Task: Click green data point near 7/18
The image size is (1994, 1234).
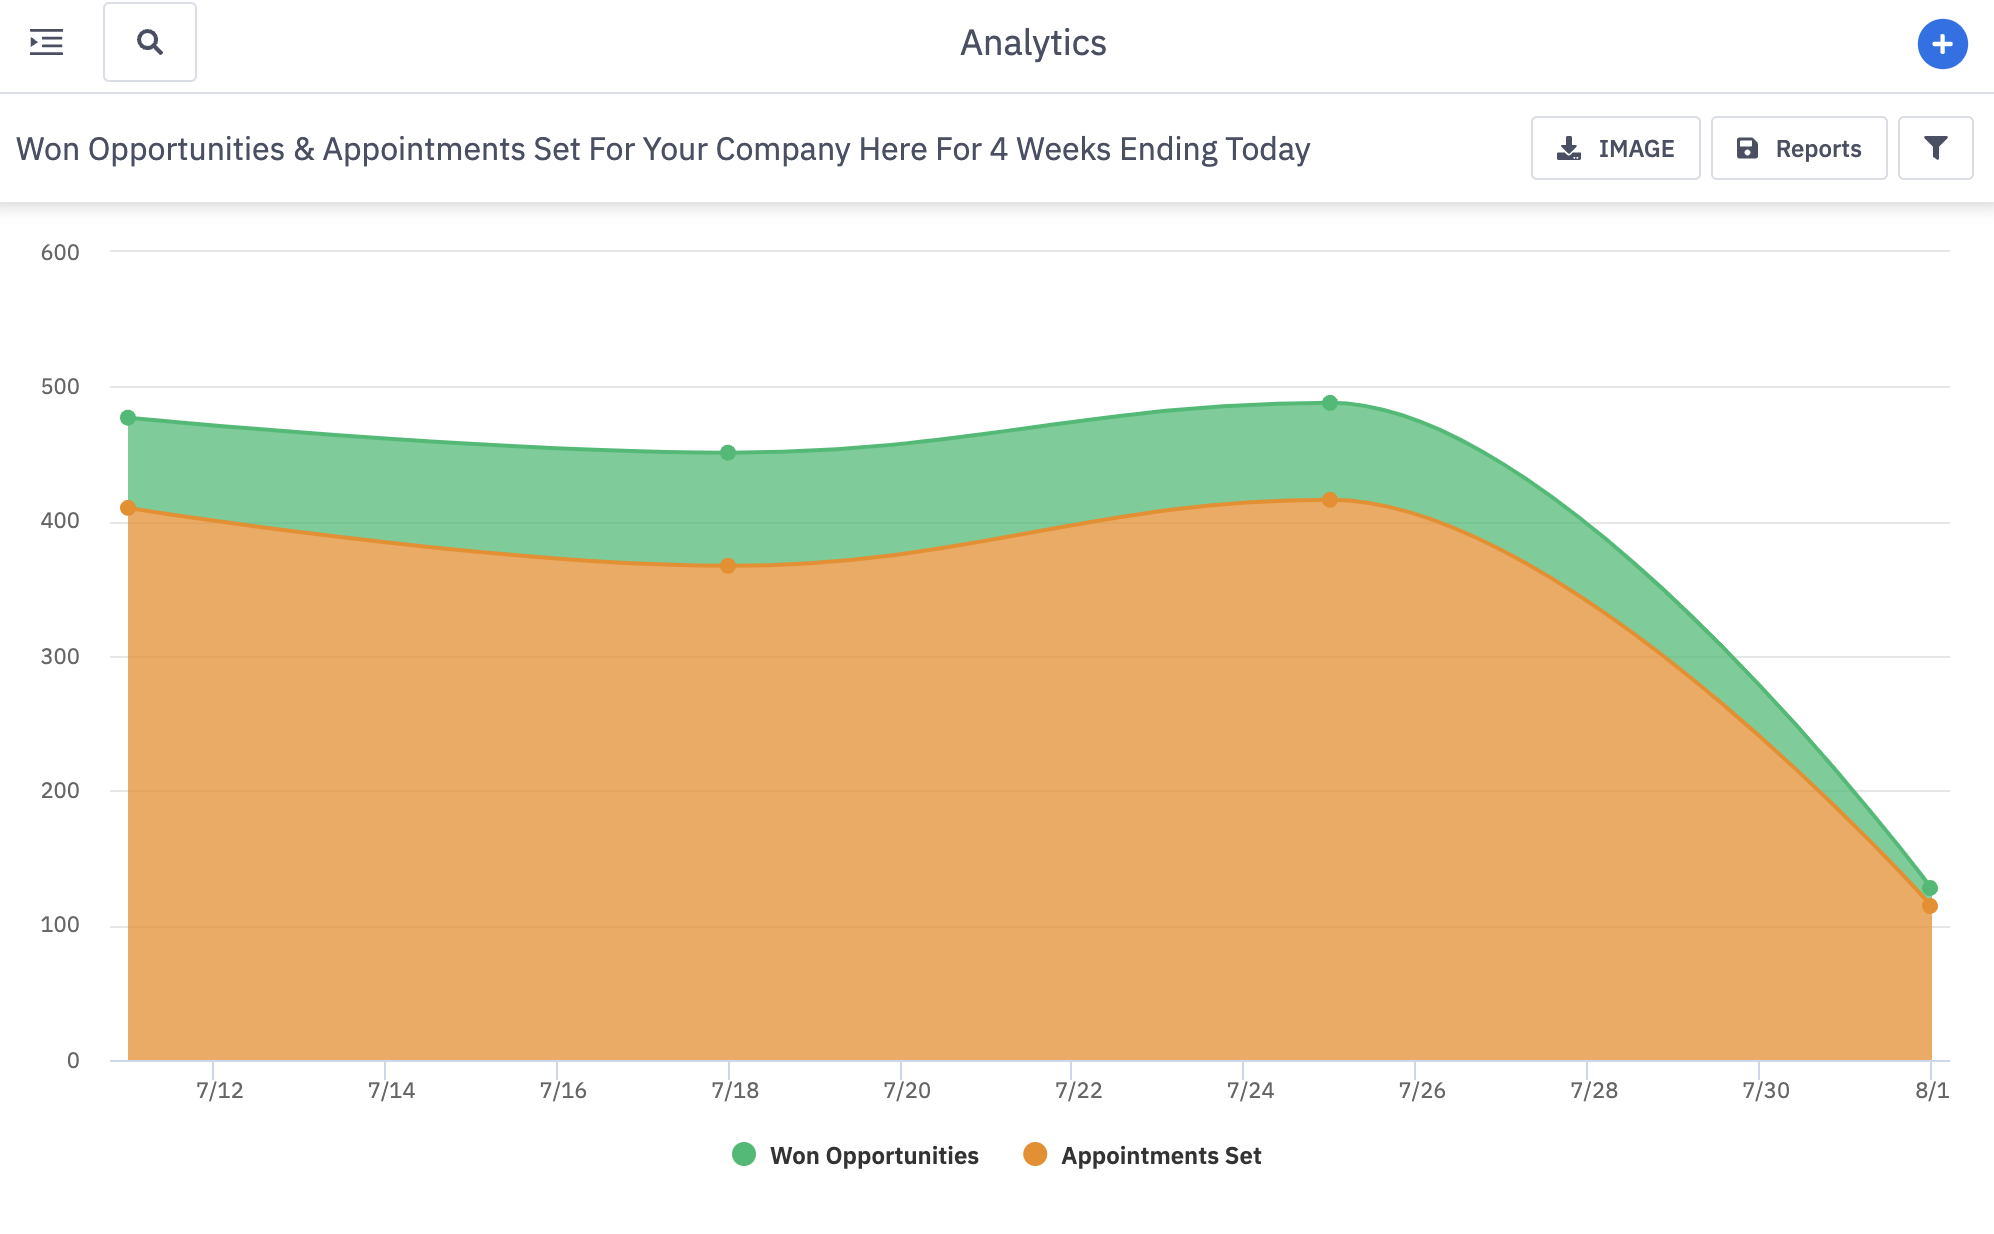Action: click(728, 453)
